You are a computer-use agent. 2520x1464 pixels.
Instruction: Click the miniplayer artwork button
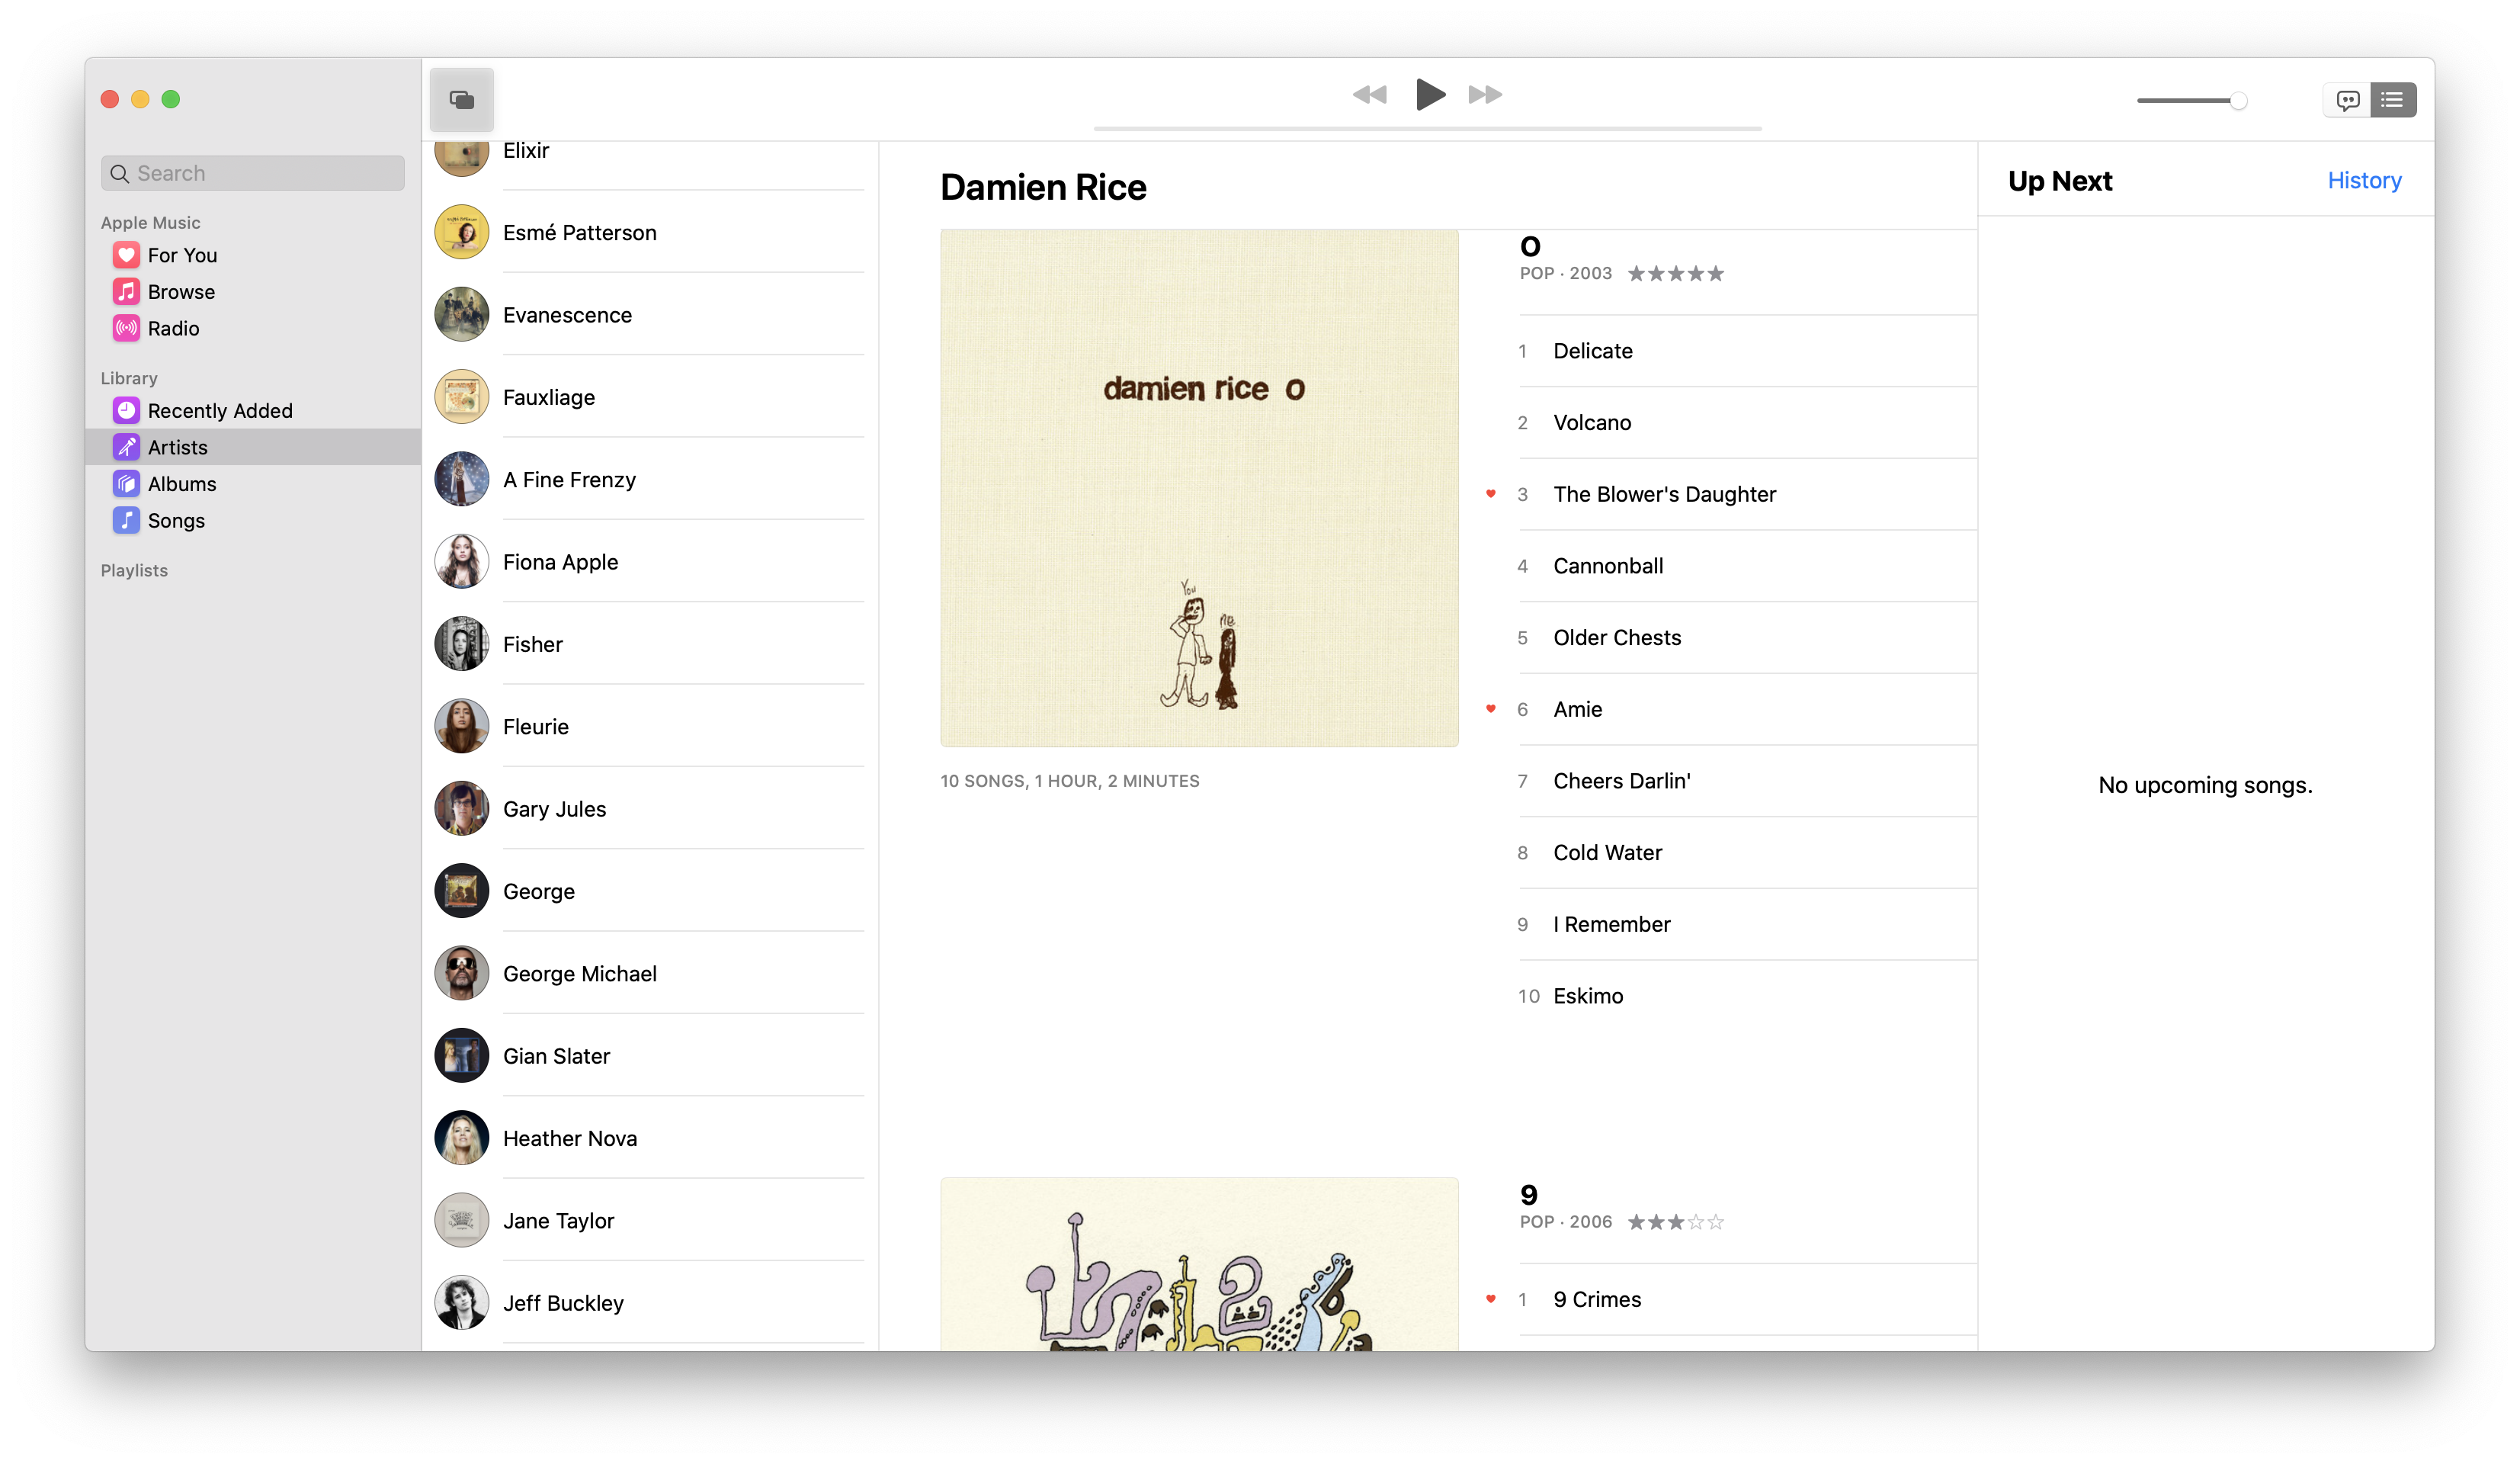(x=461, y=99)
